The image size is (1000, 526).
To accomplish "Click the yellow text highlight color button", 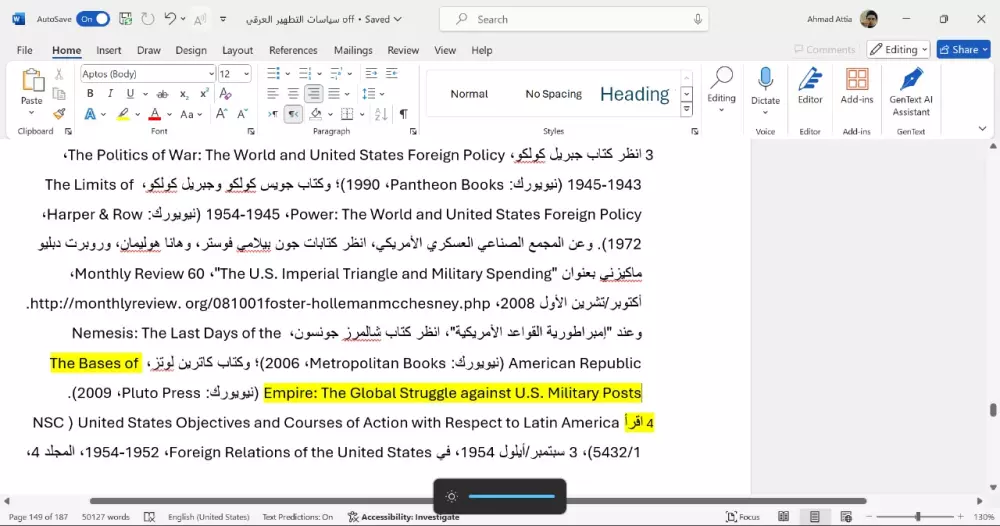I will (x=122, y=114).
